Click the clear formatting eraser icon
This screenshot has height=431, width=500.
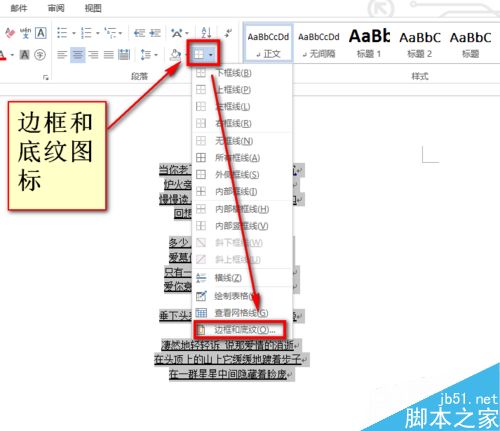[x=10, y=33]
